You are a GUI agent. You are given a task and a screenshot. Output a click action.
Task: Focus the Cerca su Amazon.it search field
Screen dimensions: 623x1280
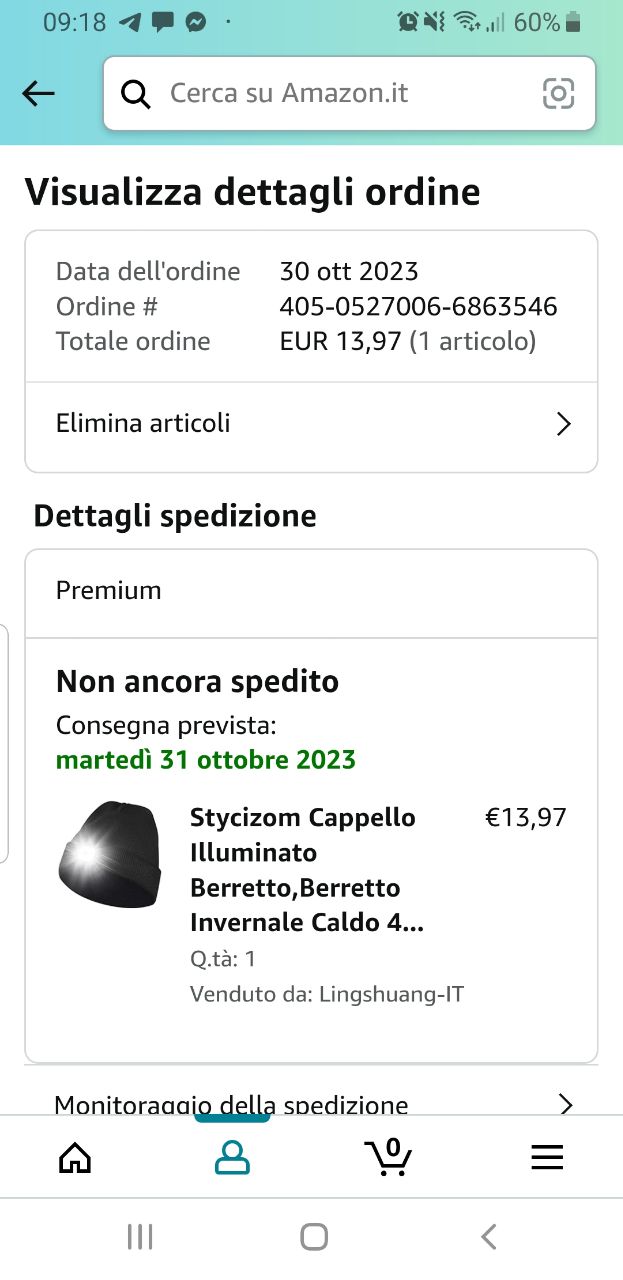click(x=340, y=94)
